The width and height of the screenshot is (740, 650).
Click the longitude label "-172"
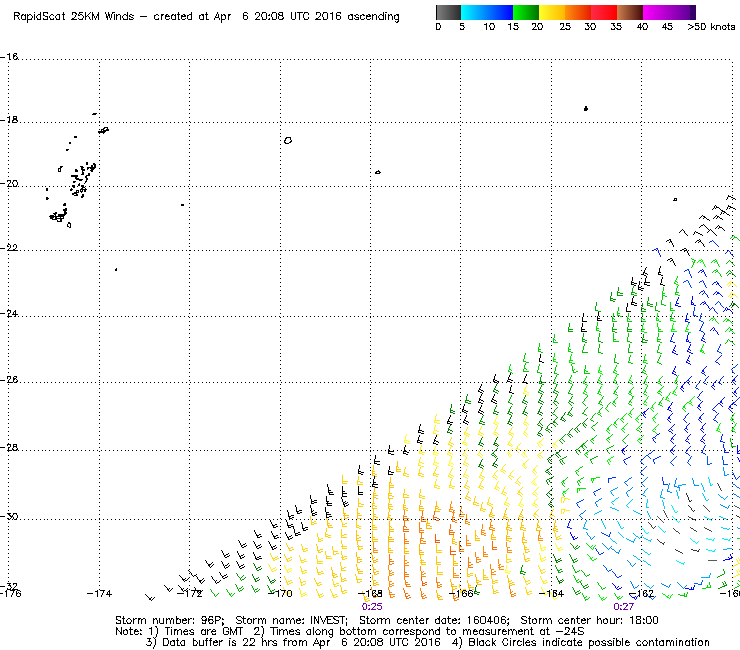tap(190, 593)
